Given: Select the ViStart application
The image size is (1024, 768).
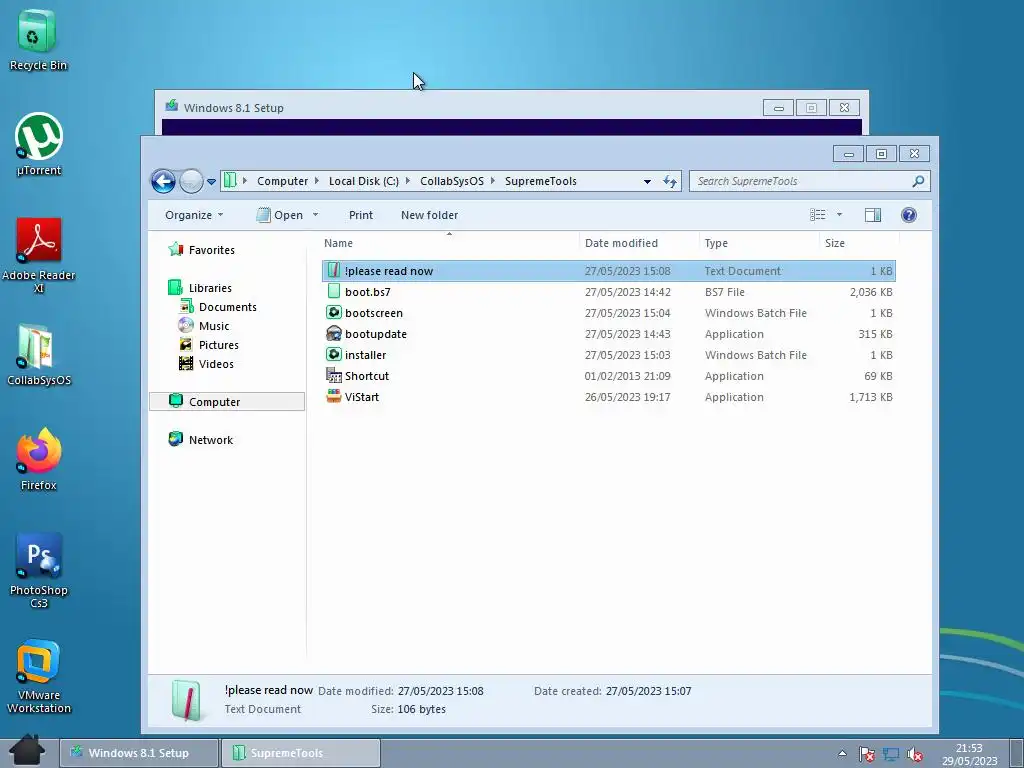Looking at the screenshot, I should click(609, 396).
